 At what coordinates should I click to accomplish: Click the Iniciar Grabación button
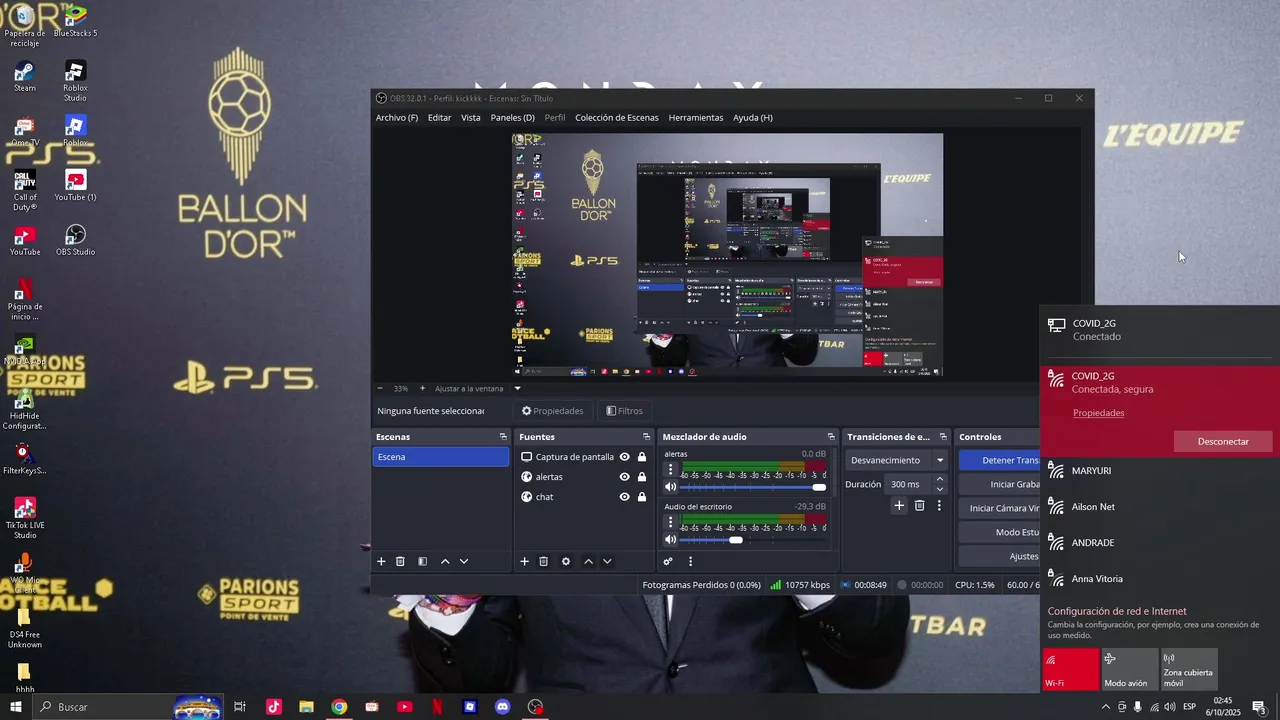point(998,484)
